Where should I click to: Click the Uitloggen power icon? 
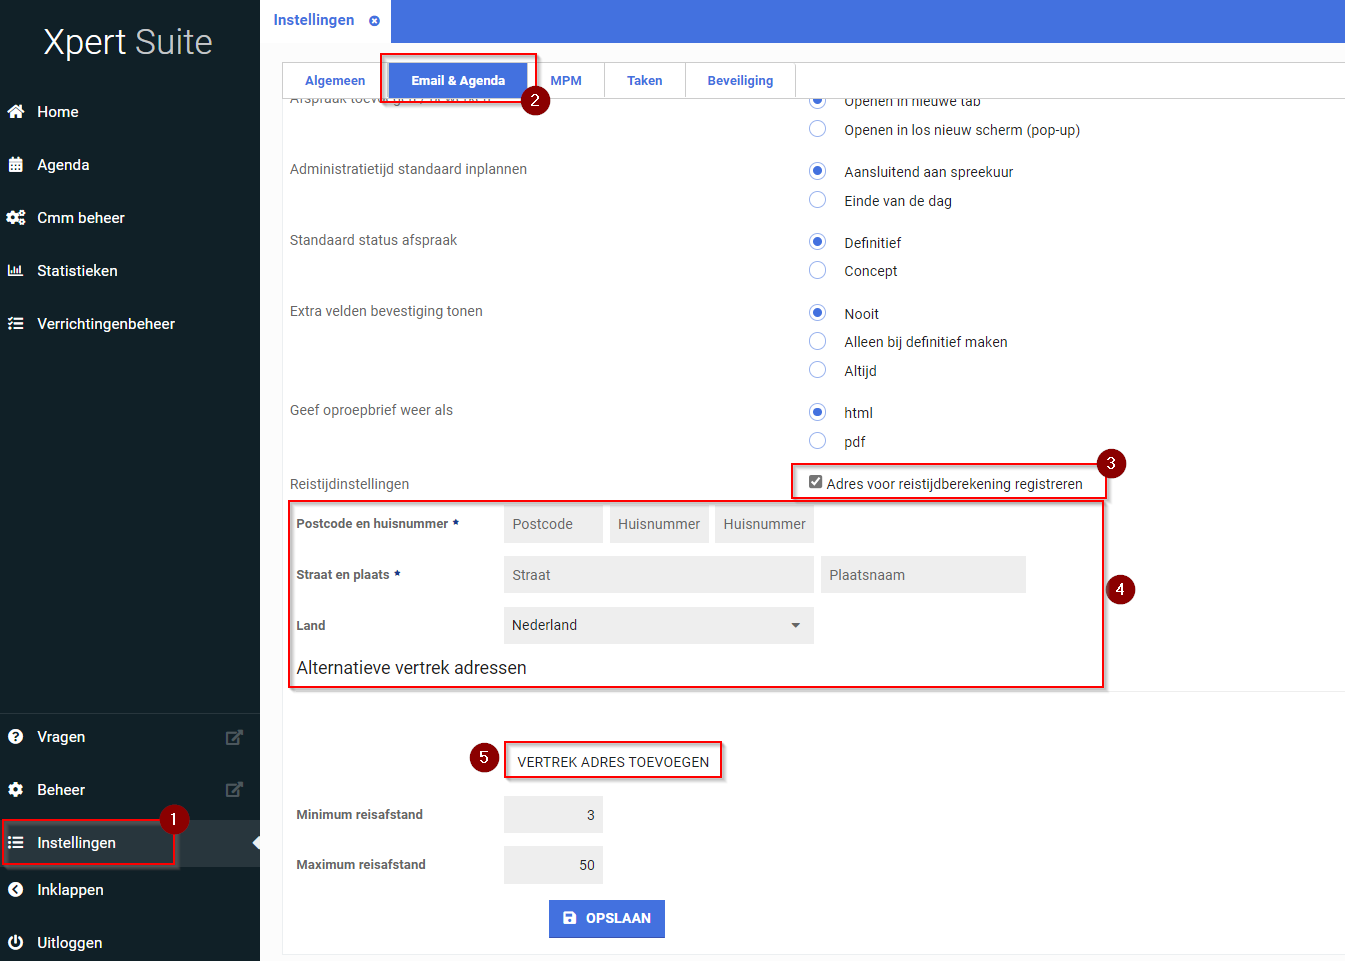(16, 942)
